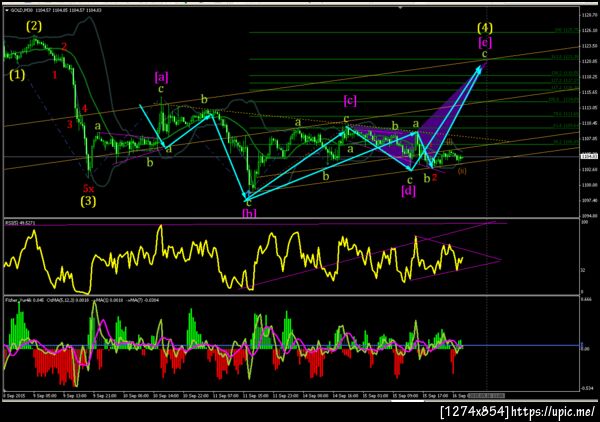Click the Fisher_Yur4ik indicator label
This screenshot has height=422, width=600.
coord(21,300)
